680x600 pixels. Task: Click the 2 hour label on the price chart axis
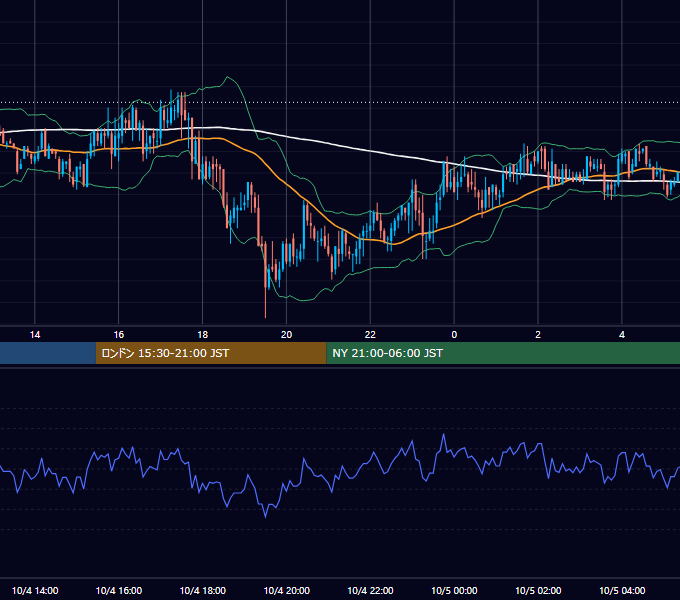pos(538,335)
